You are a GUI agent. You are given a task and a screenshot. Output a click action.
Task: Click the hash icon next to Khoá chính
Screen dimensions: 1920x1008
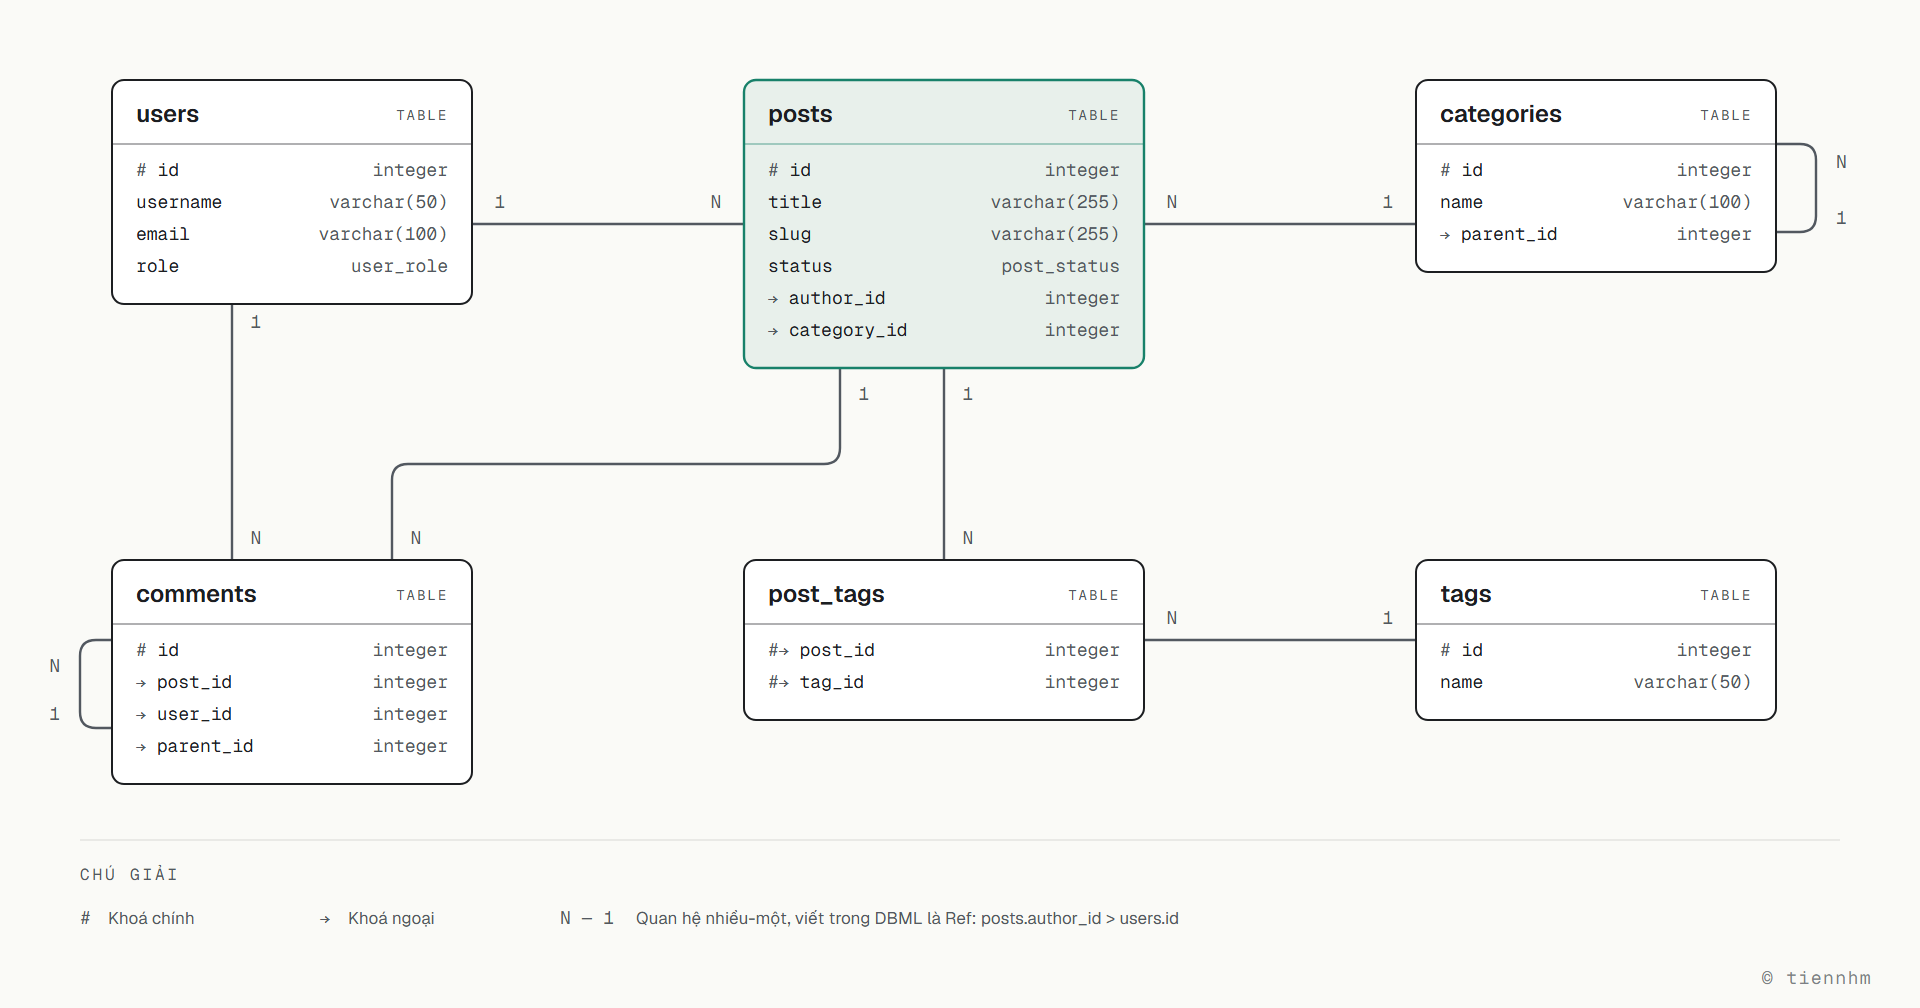pyautogui.click(x=85, y=918)
